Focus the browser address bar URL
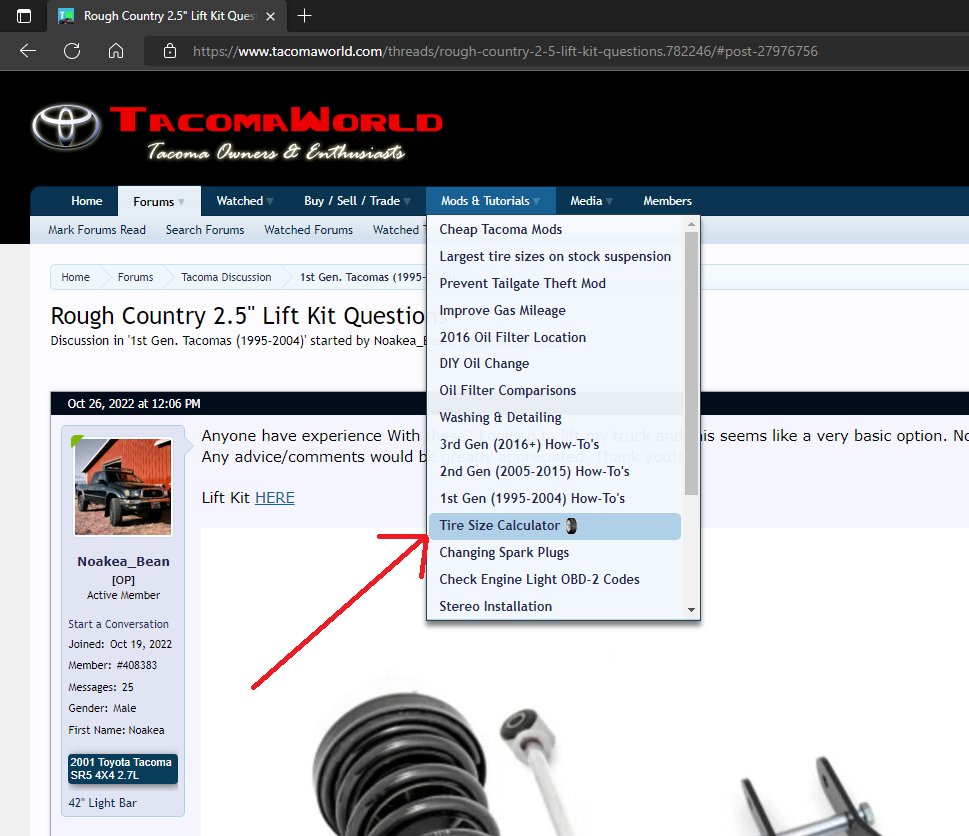The height and width of the screenshot is (836, 969). click(505, 51)
